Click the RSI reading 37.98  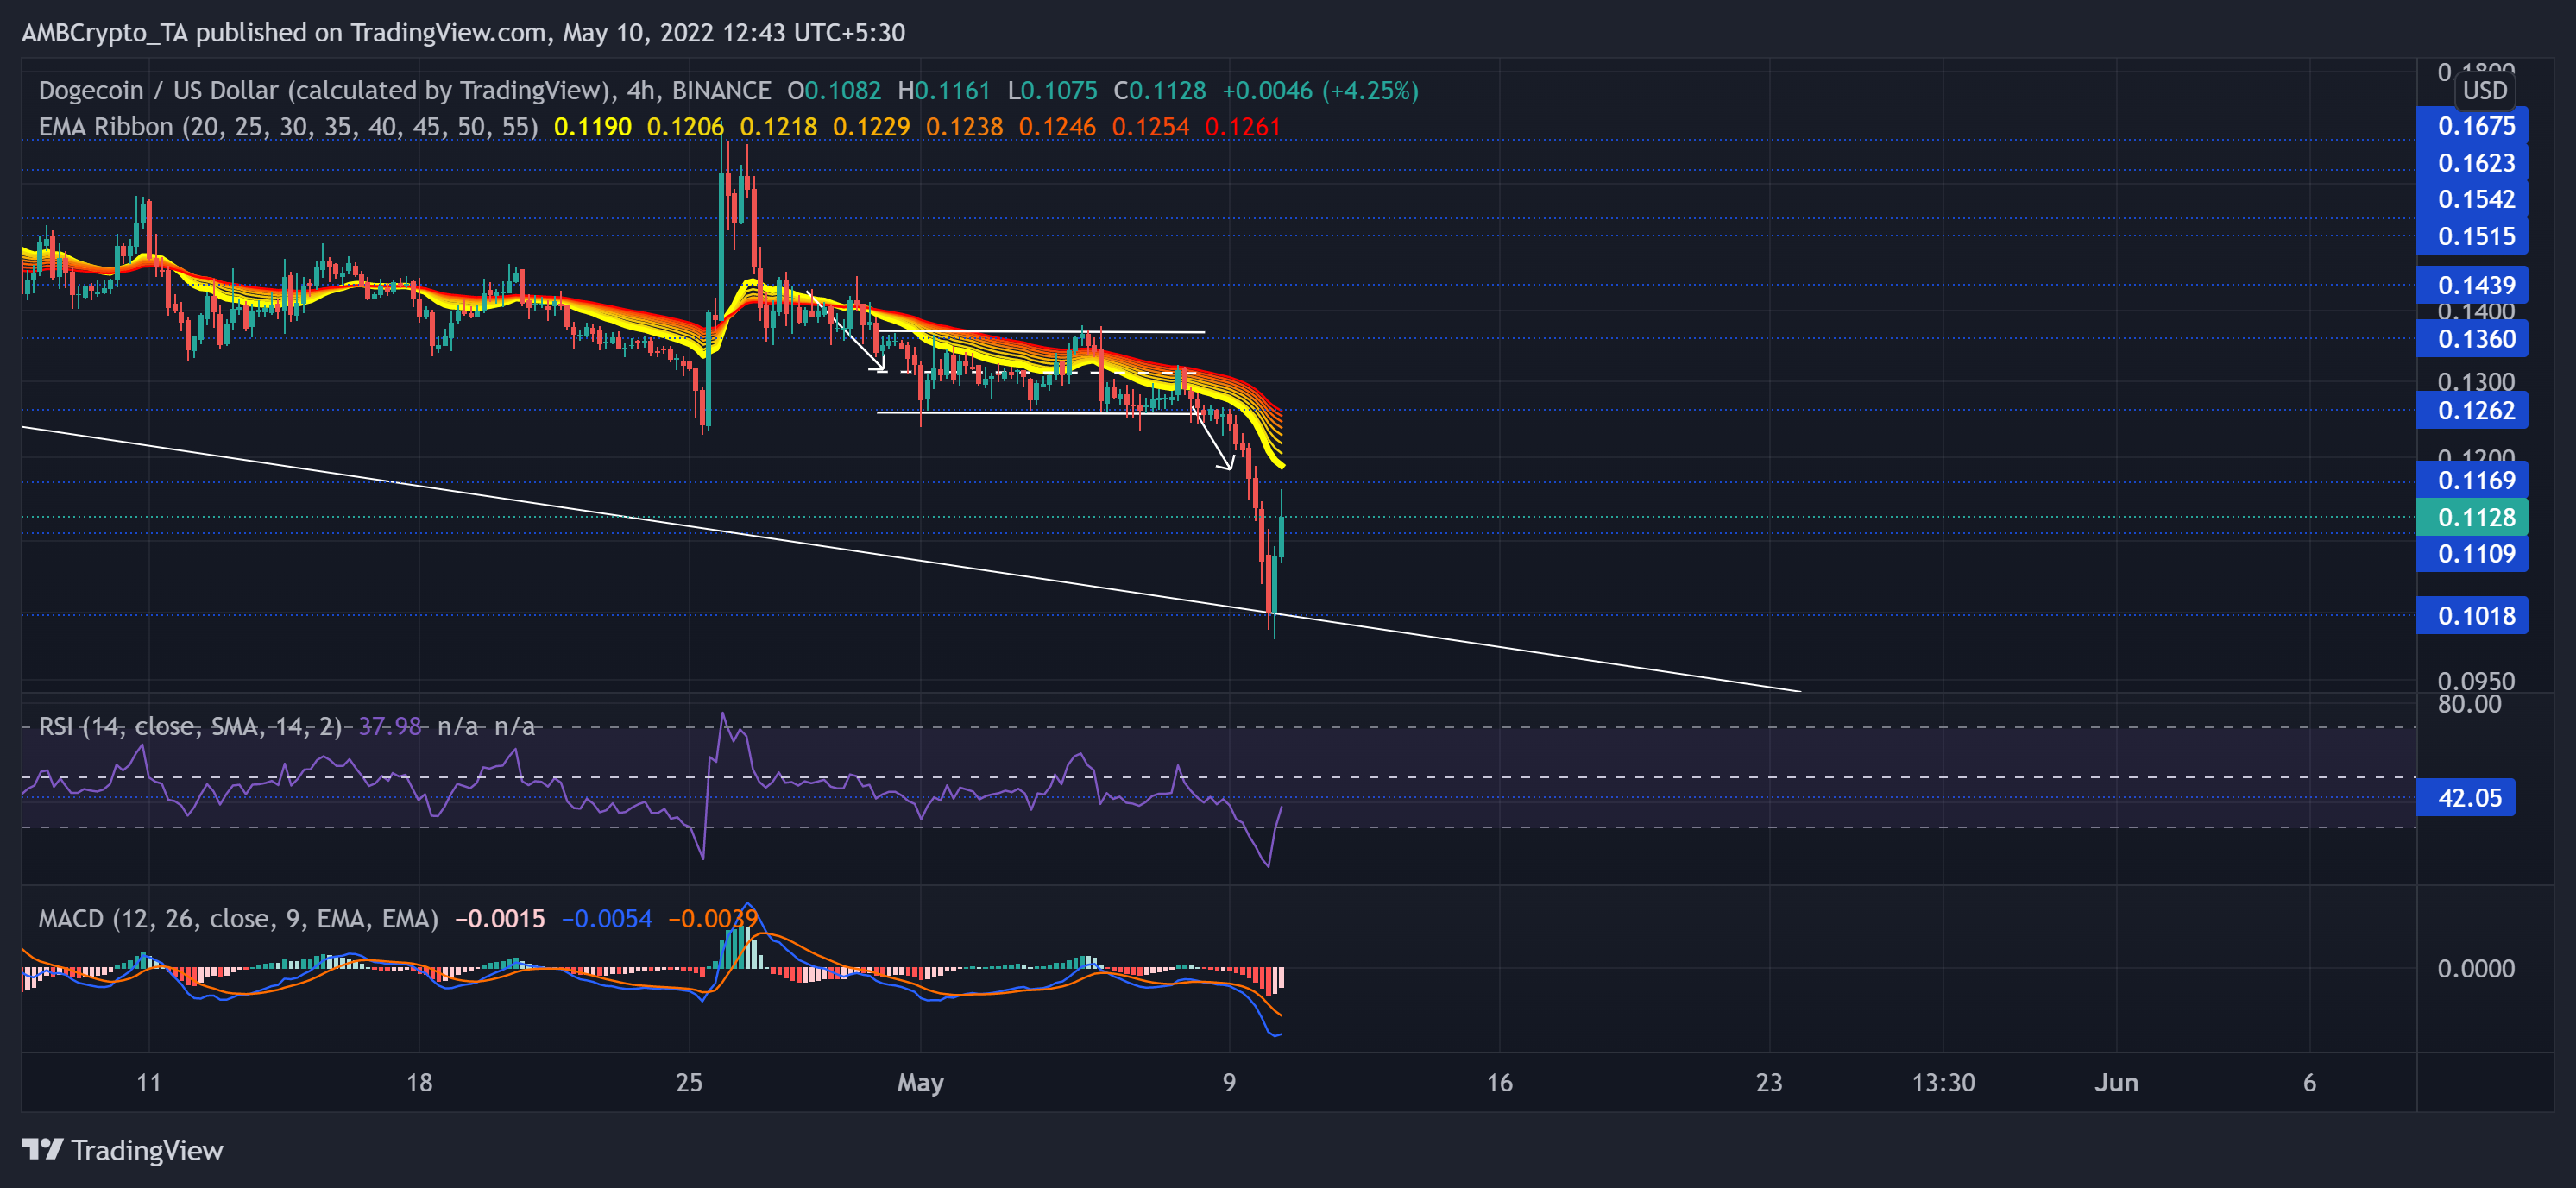coord(390,726)
